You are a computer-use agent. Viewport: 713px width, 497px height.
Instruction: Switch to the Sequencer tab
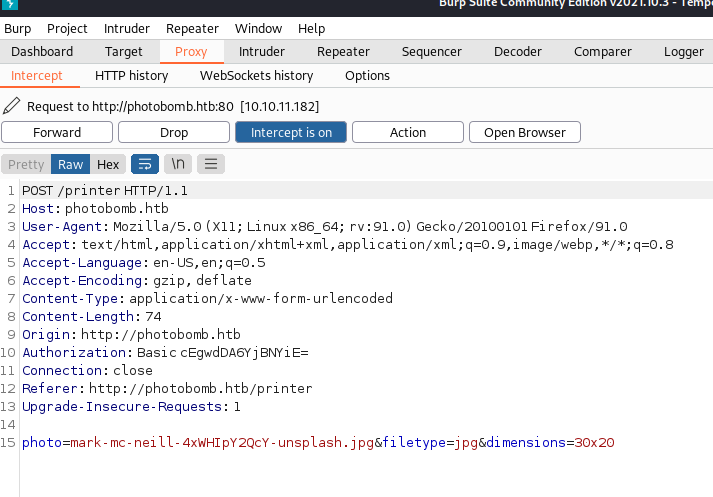(432, 51)
